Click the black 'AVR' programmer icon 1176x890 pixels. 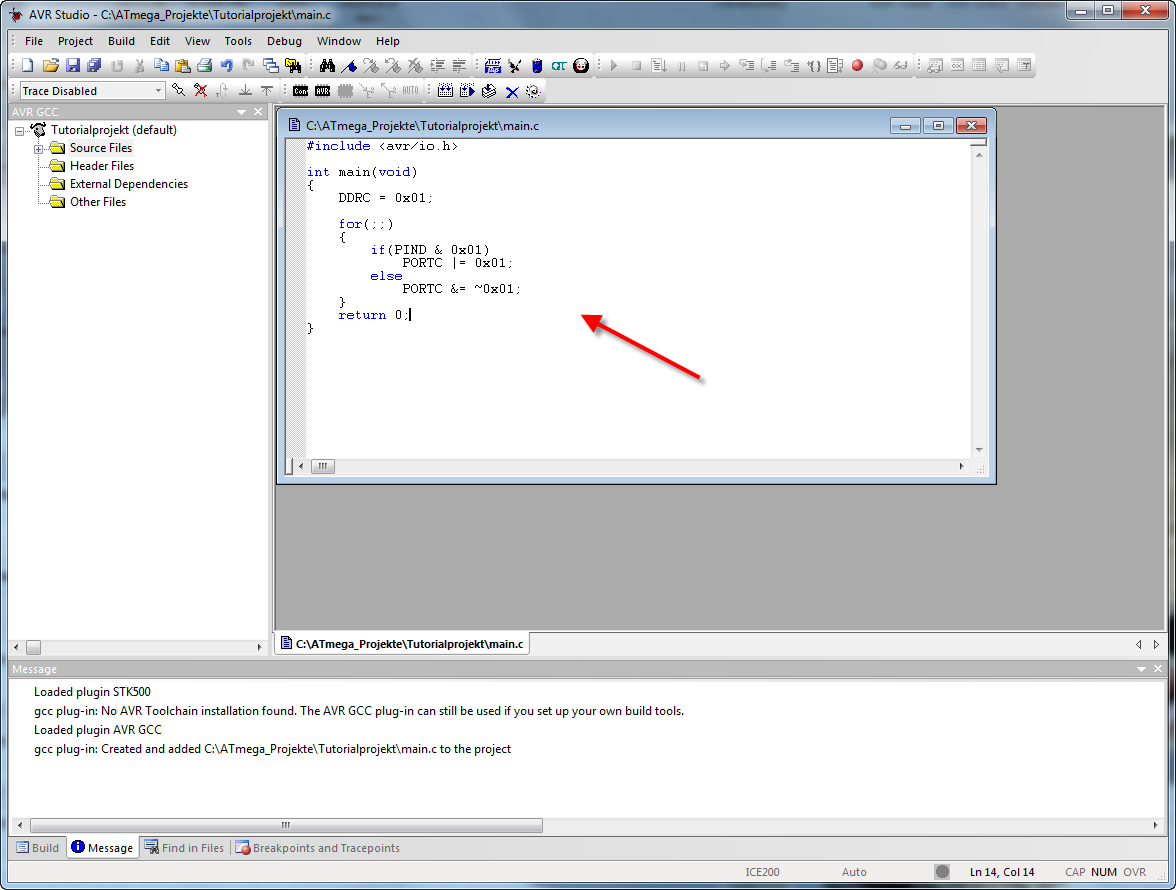coord(322,91)
